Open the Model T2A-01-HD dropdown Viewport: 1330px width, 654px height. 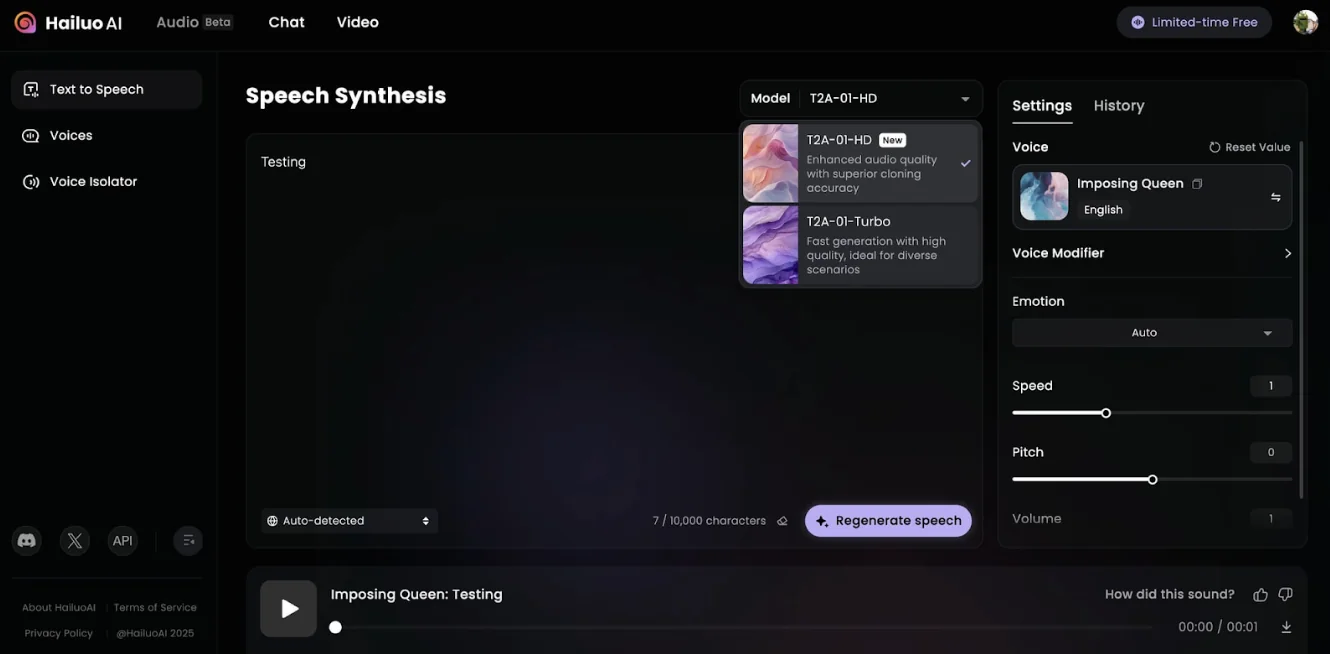861,98
